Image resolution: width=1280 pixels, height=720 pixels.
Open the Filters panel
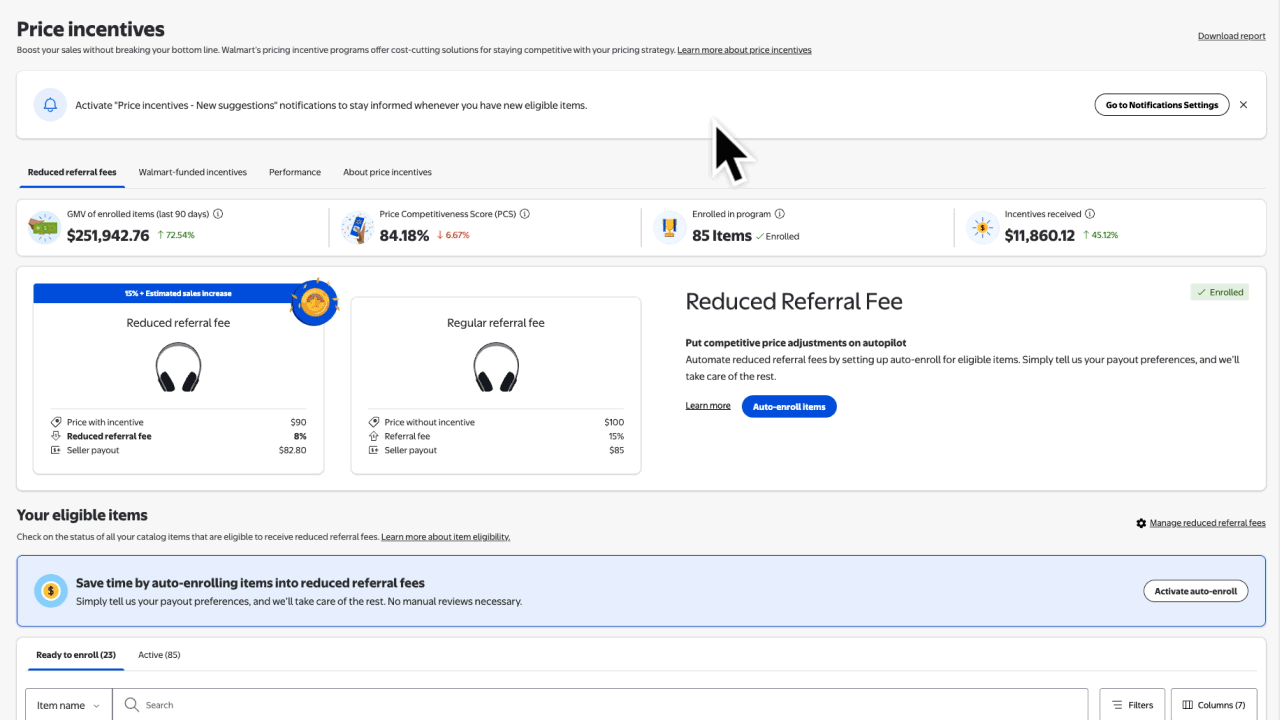coord(1132,705)
